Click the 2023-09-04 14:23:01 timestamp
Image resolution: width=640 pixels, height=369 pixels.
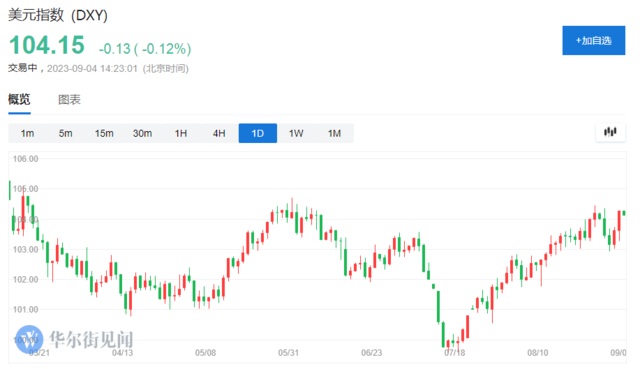pyautogui.click(x=92, y=69)
